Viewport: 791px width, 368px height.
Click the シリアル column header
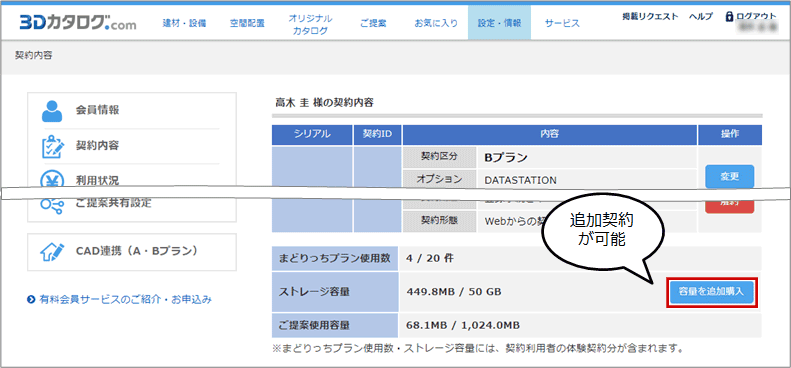pyautogui.click(x=312, y=135)
